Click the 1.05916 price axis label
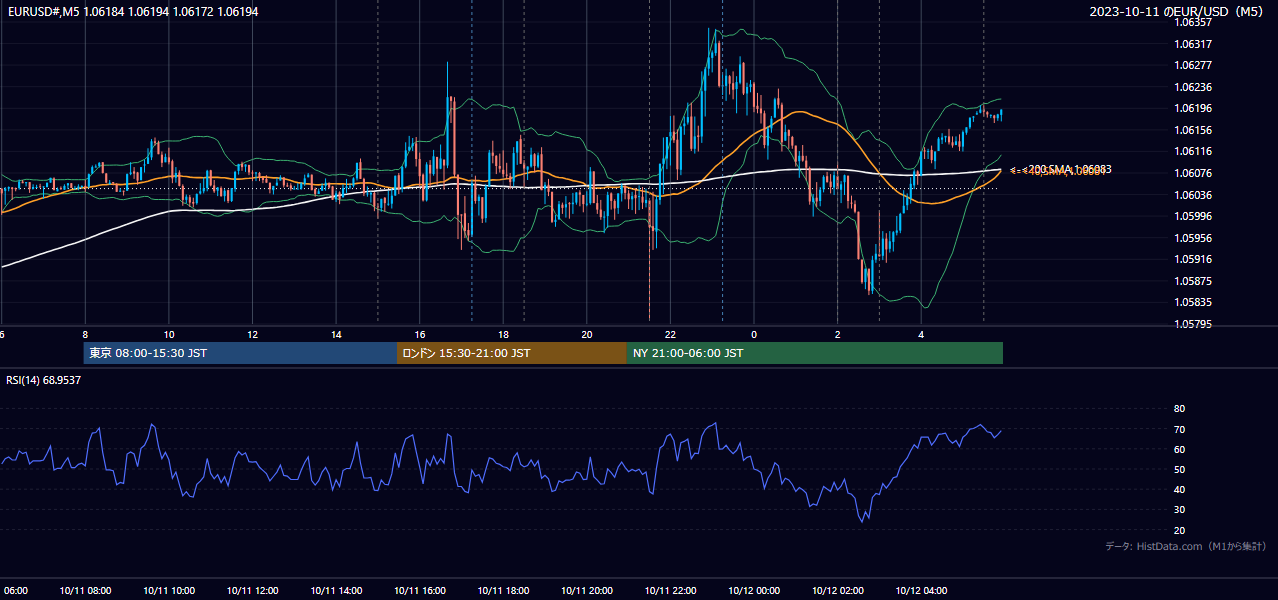Screen dimensions: 1278x600 pos(1192,259)
